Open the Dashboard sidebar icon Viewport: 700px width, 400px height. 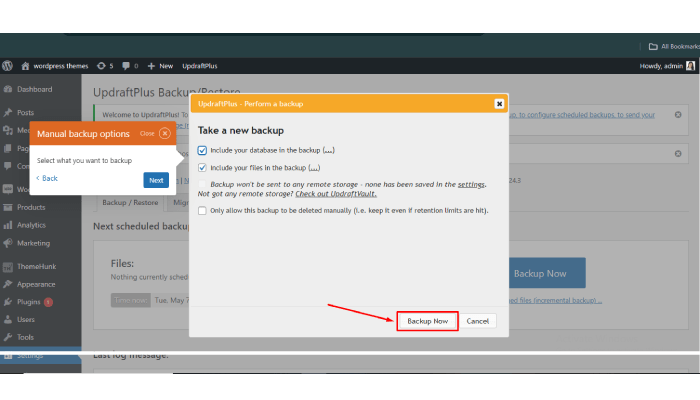click(8, 89)
